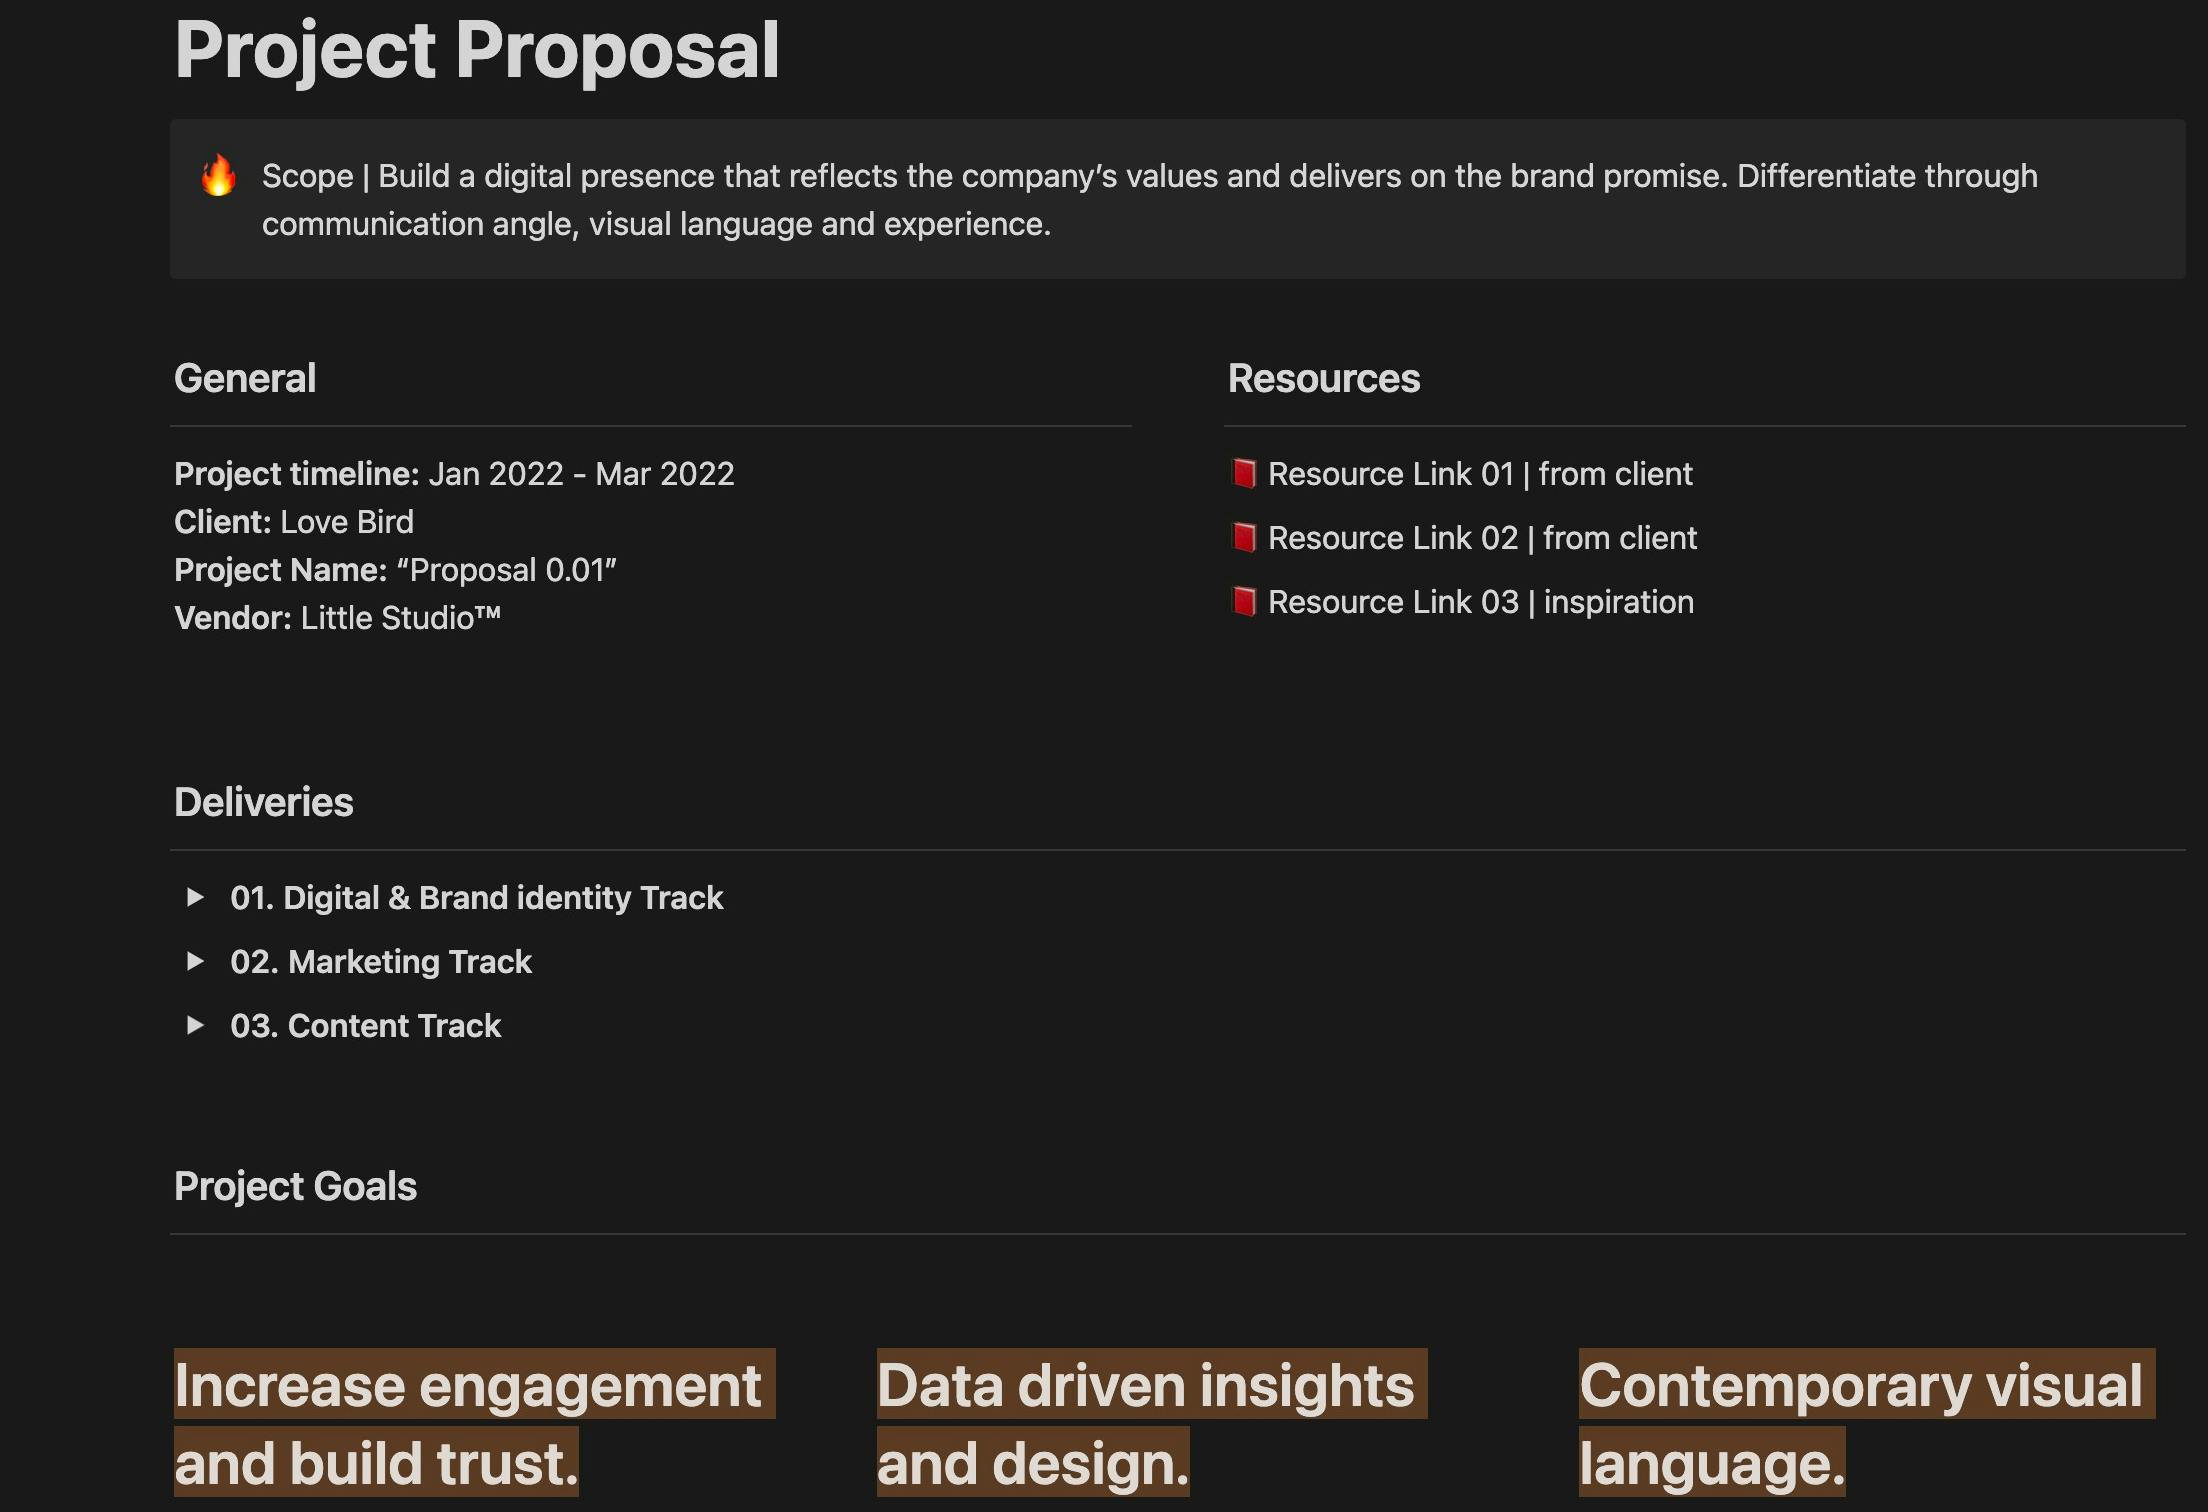The width and height of the screenshot is (2208, 1512).
Task: Click the disclosure triangle beside Content Track
Action: [196, 1026]
